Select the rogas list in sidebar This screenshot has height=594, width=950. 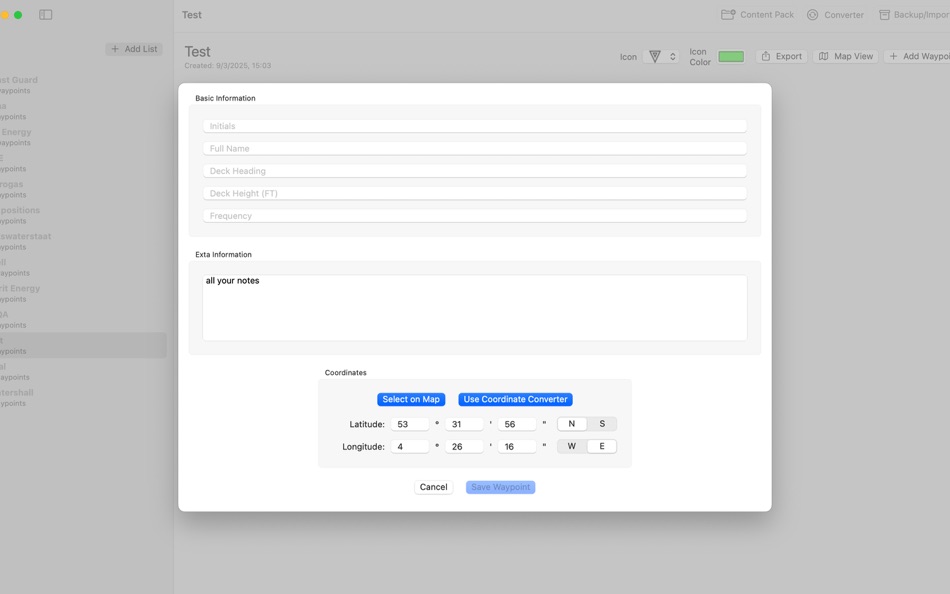coord(83,189)
